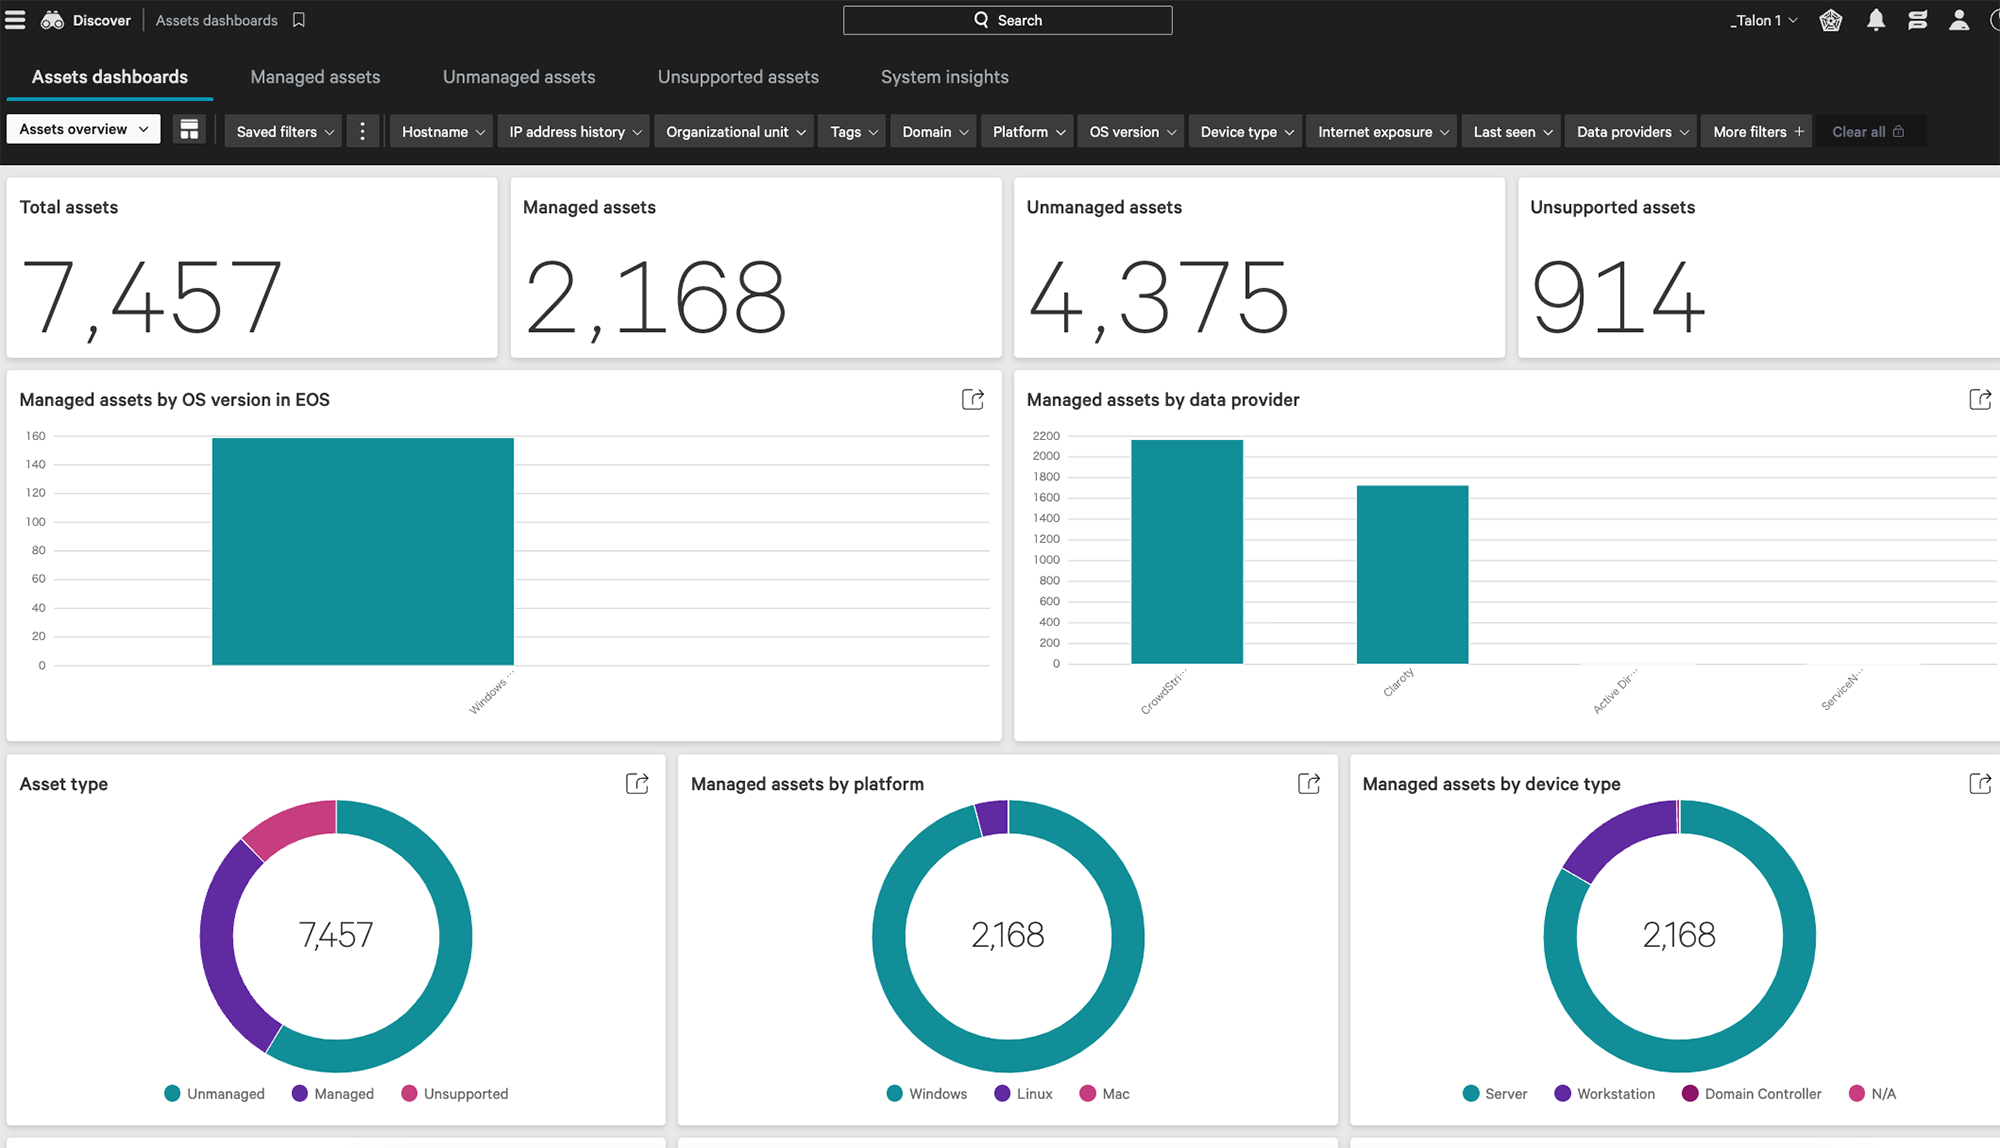
Task: Open the notifications bell
Action: tap(1876, 20)
